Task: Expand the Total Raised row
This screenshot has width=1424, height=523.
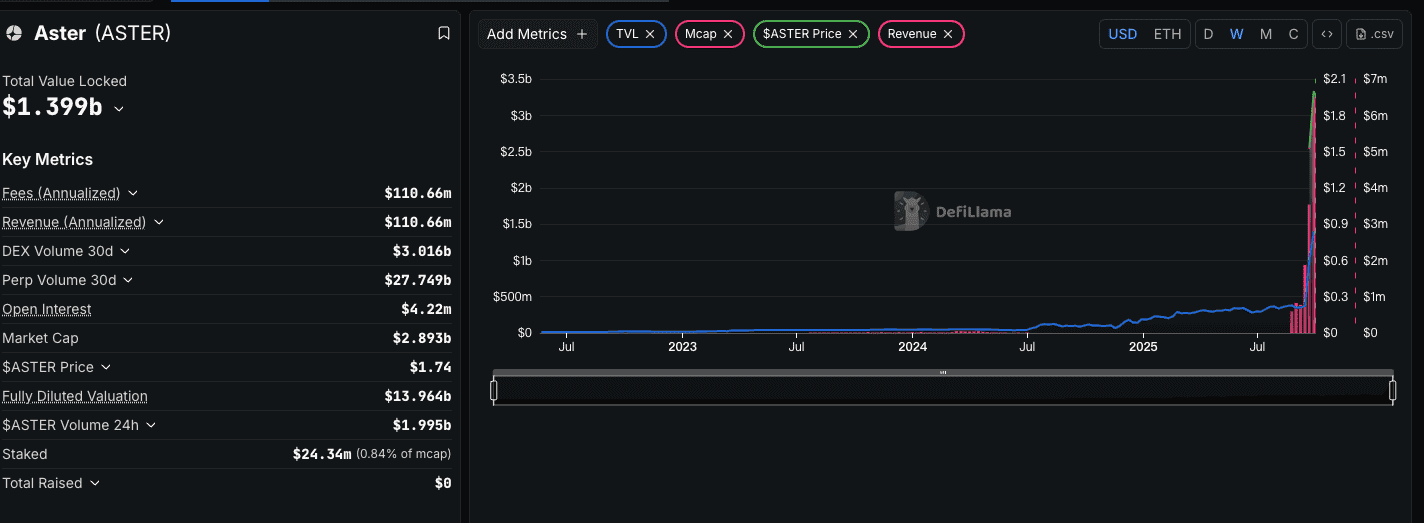Action: 95,483
